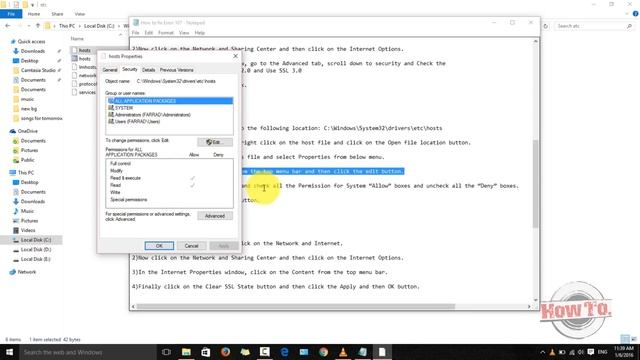Open Quick Access Toolbar customize dropdown

pos(32,4)
